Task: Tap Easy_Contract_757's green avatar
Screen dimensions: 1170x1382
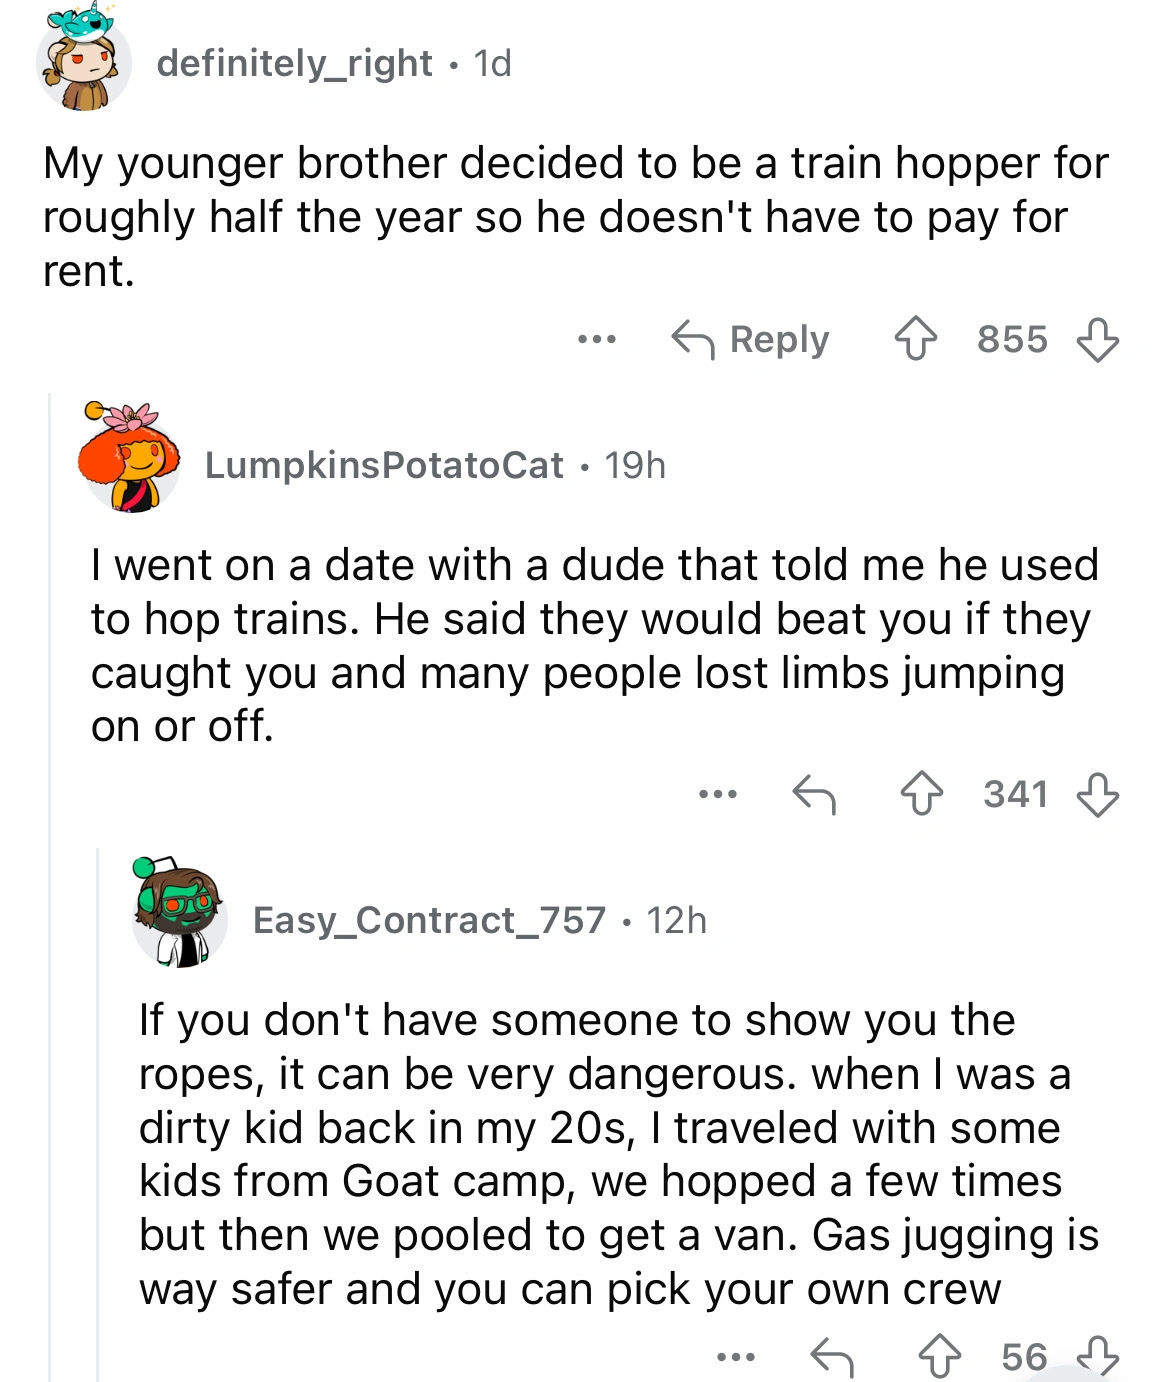Action: click(x=179, y=915)
